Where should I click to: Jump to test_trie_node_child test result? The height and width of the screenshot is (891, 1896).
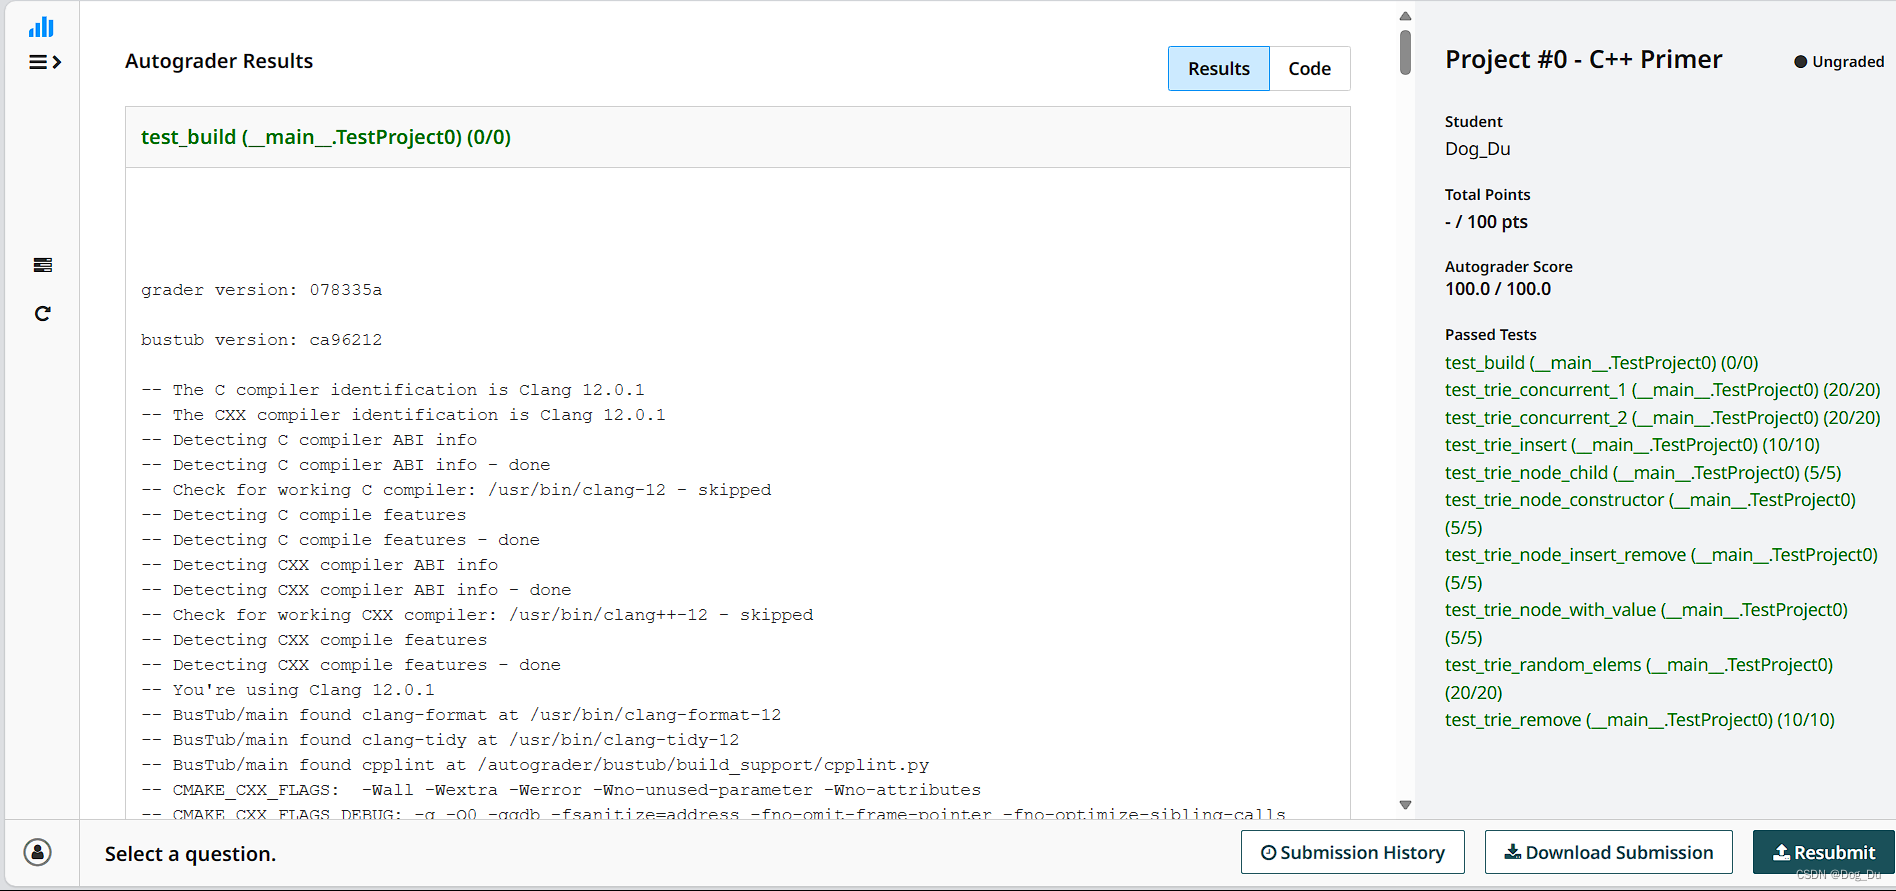[x=1642, y=473]
